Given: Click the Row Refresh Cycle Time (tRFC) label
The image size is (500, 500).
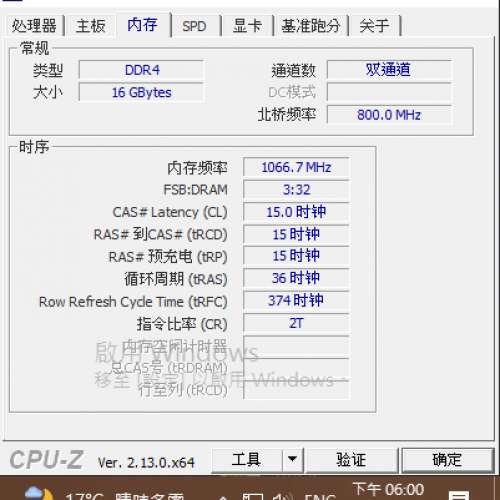Looking at the screenshot, I should [133, 302].
